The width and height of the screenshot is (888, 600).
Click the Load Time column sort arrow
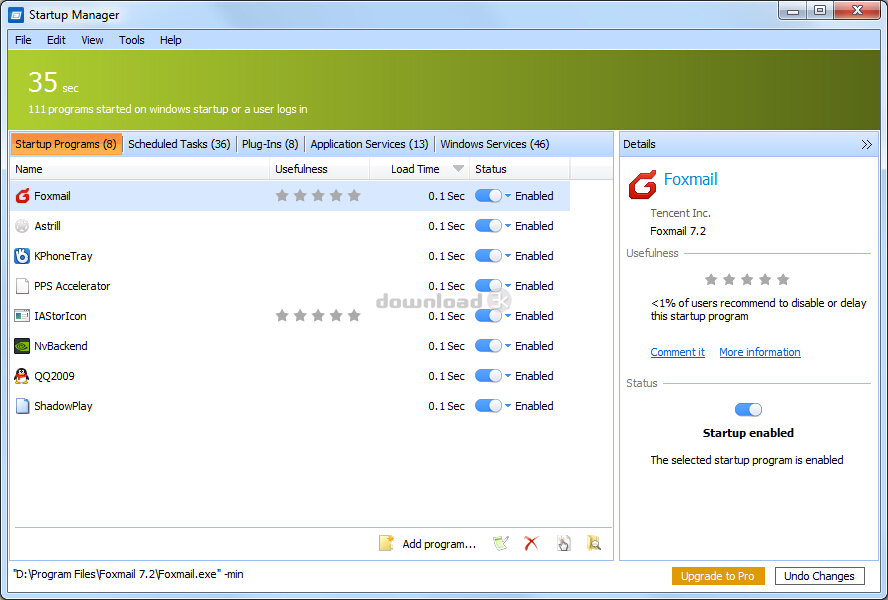click(460, 169)
